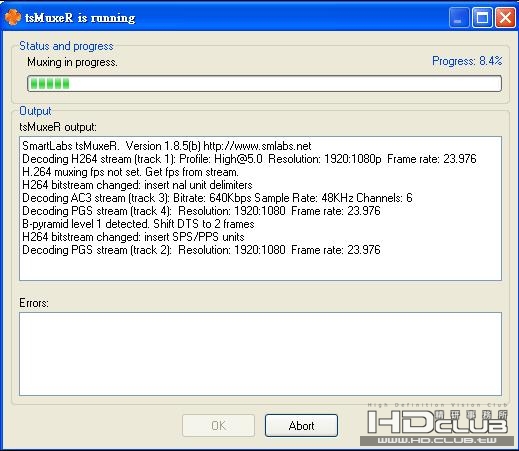
Task: Click the 'Status and progress' group title
Action: pyautogui.click(x=66, y=46)
